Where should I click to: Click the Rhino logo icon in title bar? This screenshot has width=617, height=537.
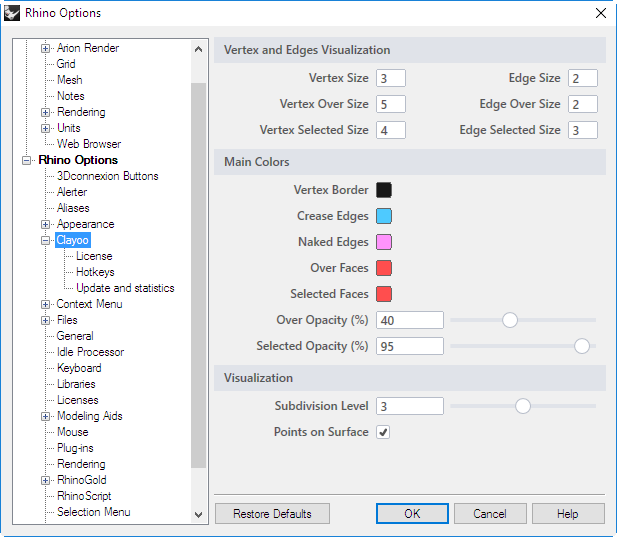(x=12, y=13)
